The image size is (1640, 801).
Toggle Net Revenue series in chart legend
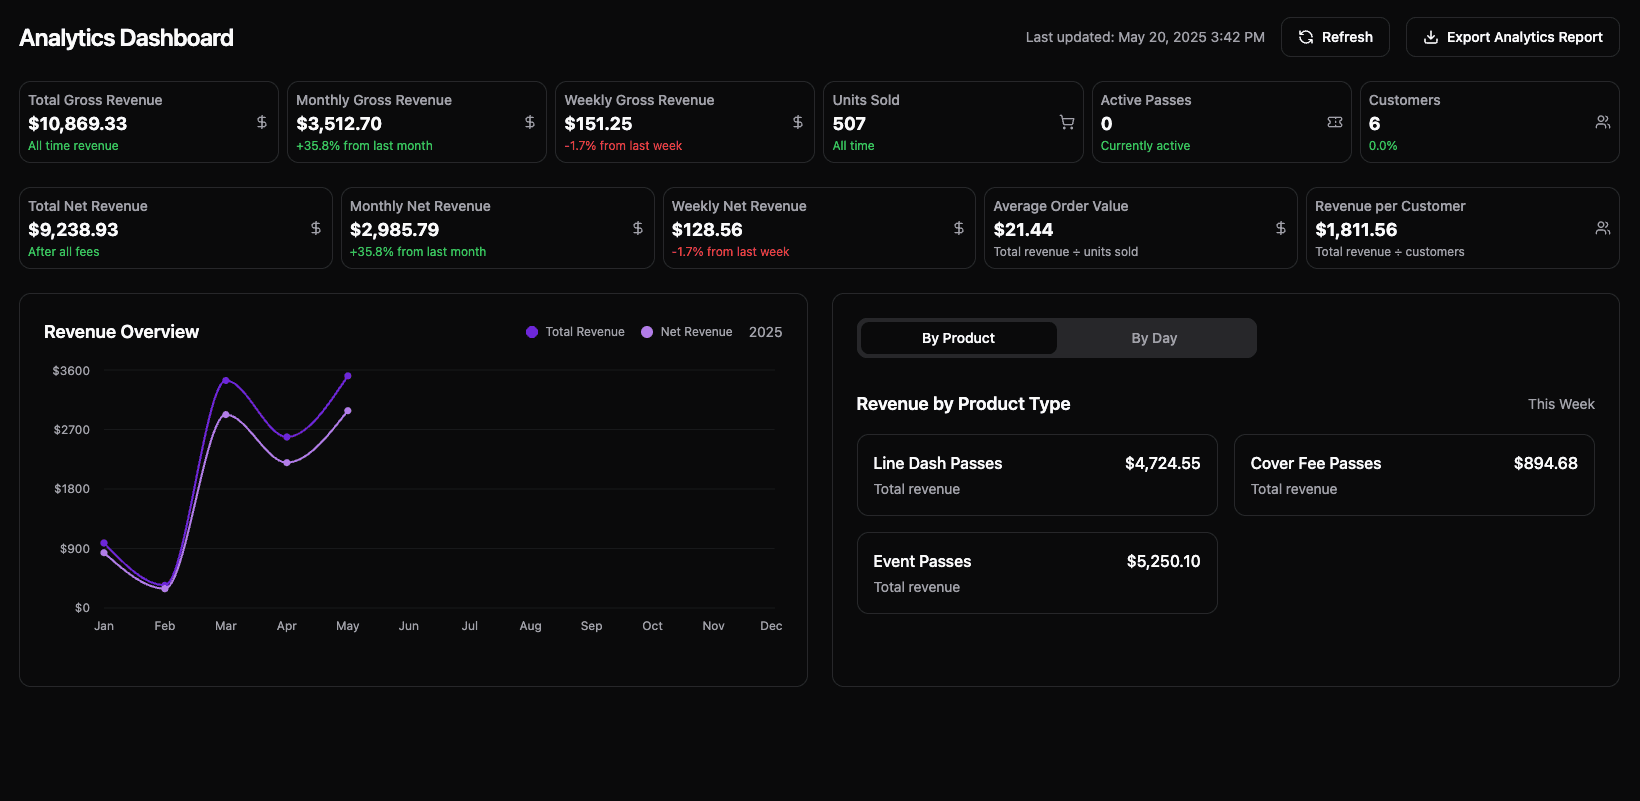coord(687,332)
